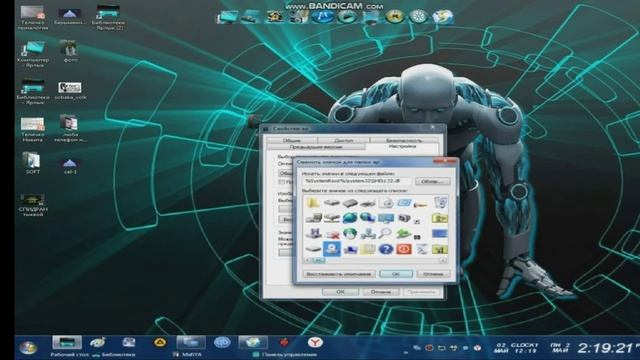Open the Панель управления taskbar button

(x=284, y=355)
